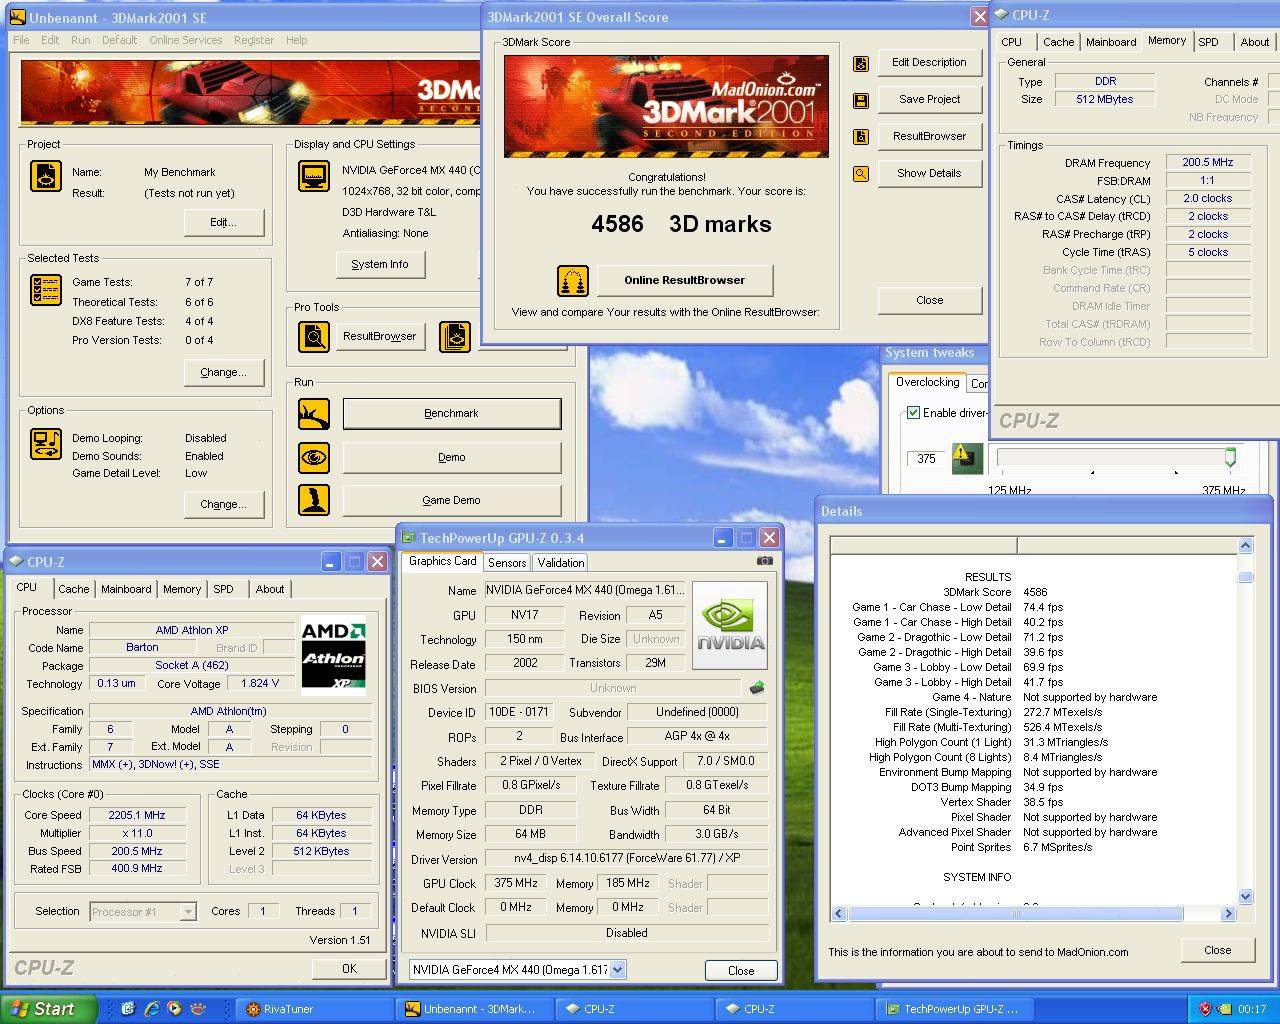Click the Edit Description button
This screenshot has height=1024, width=1280.
click(x=929, y=63)
